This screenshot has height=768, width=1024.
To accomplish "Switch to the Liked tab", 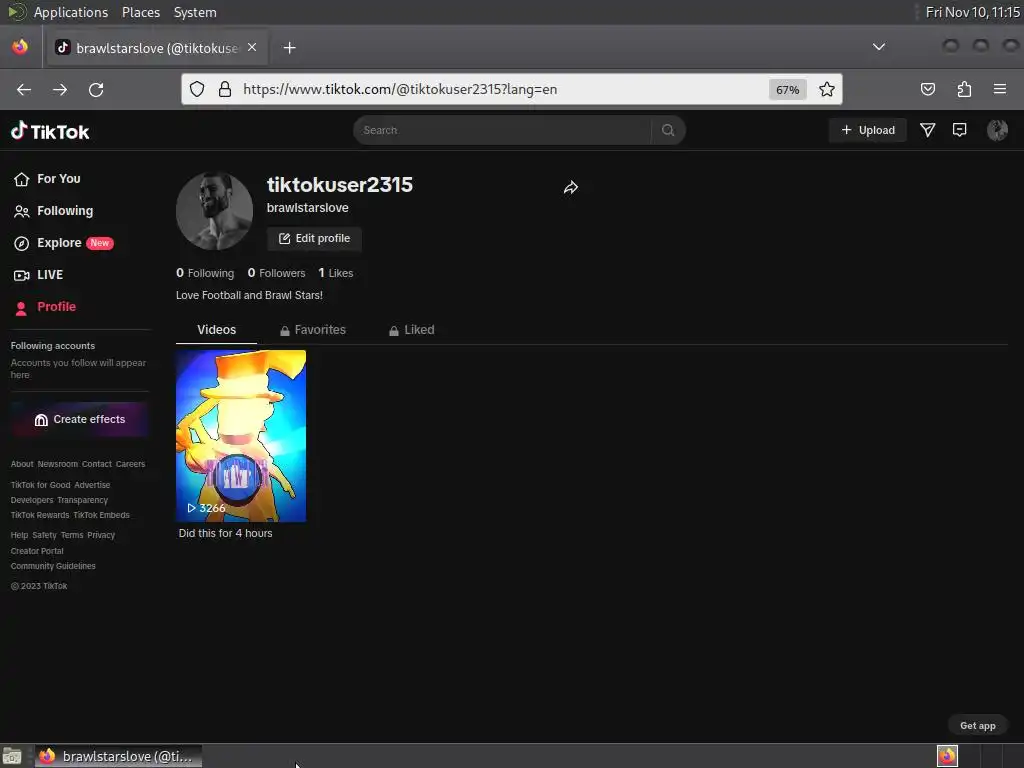I will coord(411,330).
